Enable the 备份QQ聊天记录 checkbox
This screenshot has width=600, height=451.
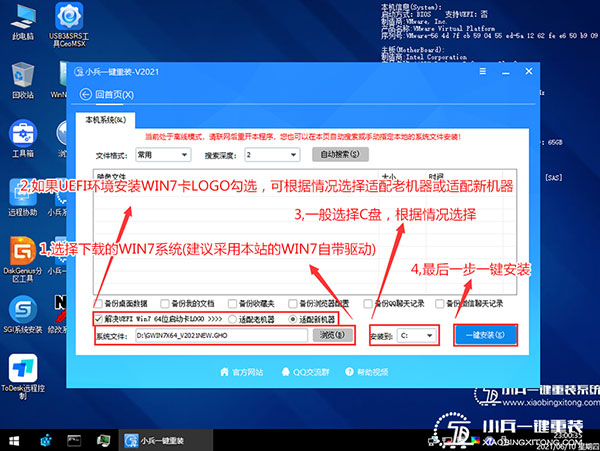368,304
